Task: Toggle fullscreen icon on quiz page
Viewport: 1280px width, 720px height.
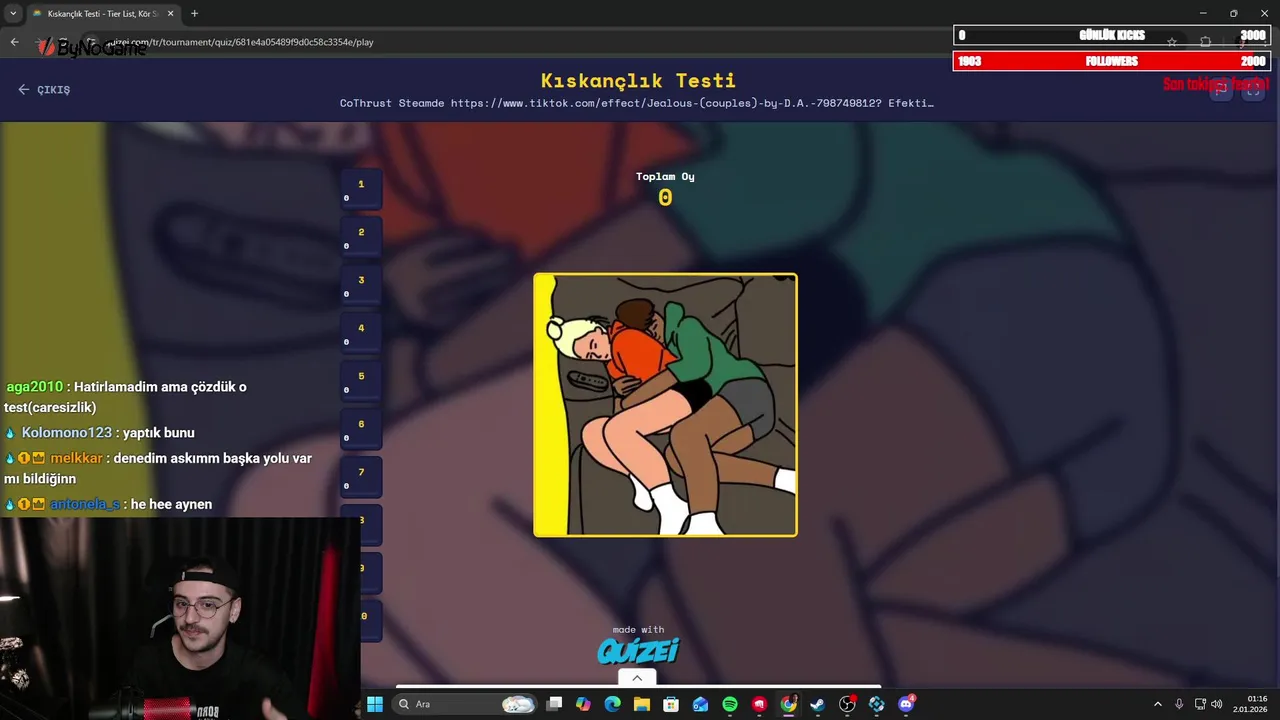Action: [x=1253, y=89]
